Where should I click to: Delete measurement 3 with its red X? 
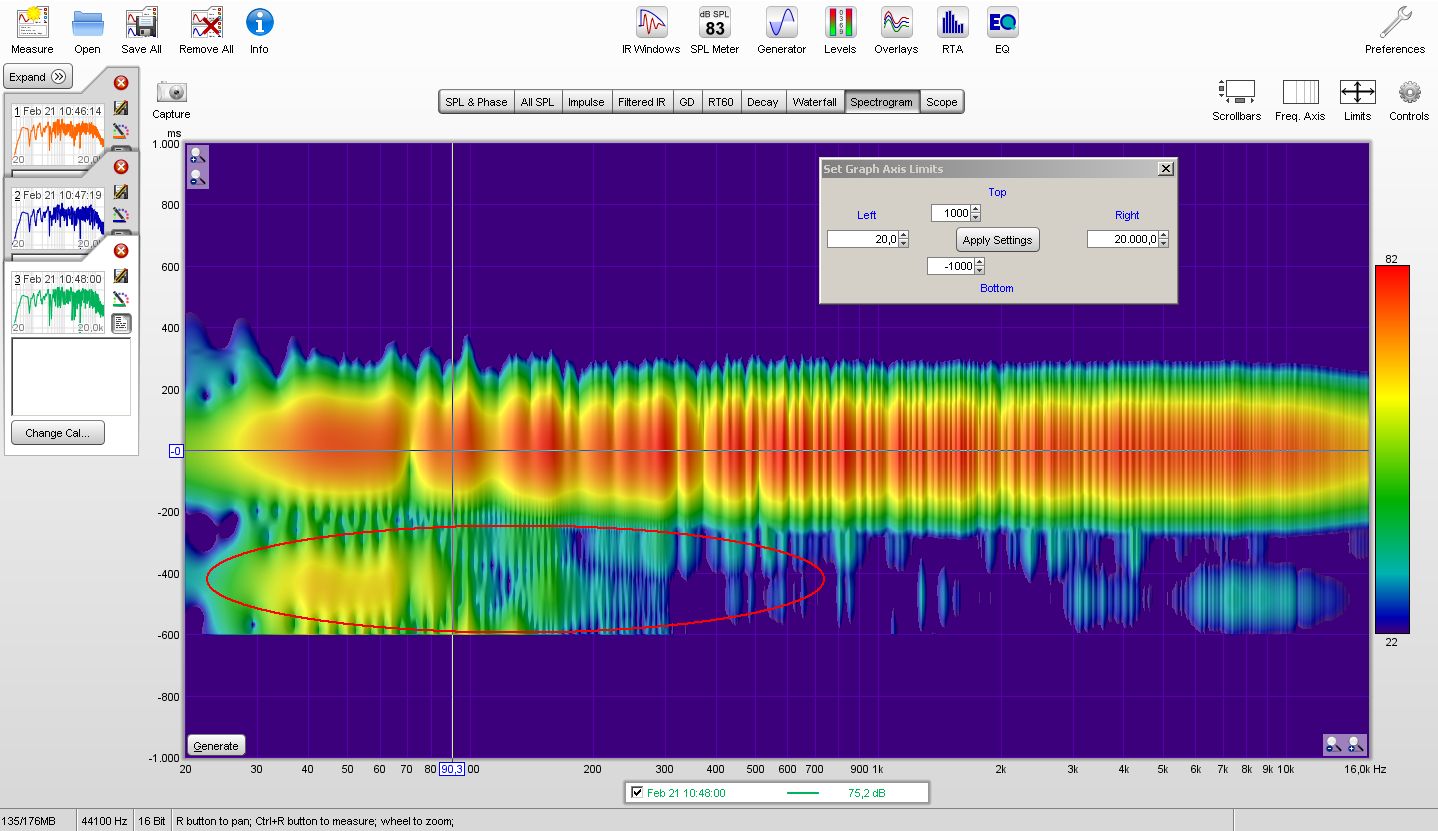pyautogui.click(x=121, y=251)
